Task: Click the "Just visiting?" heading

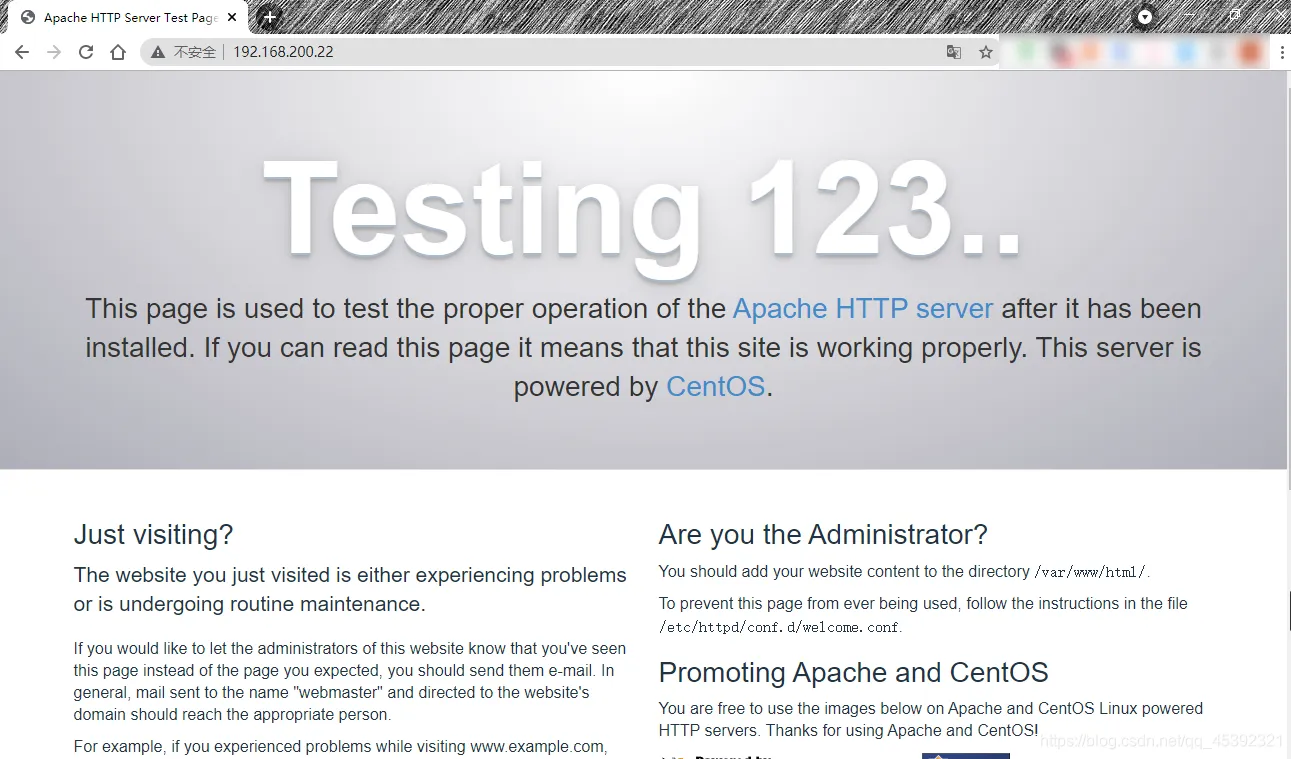Action: (153, 535)
